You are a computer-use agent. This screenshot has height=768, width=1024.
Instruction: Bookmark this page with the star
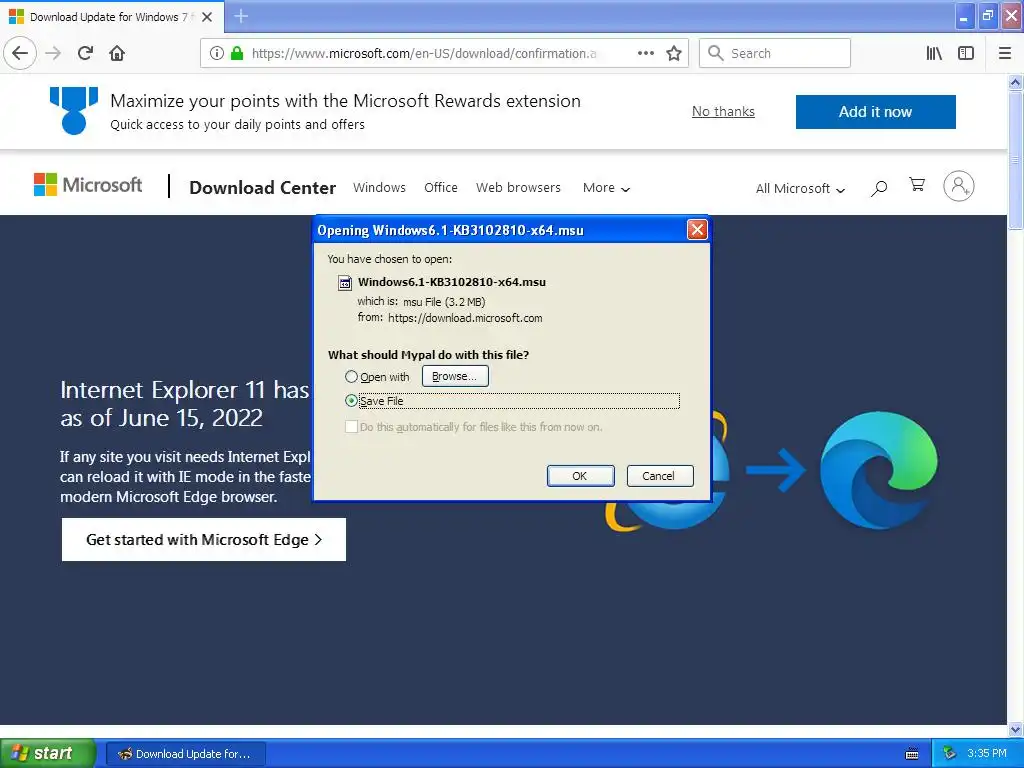pos(674,54)
